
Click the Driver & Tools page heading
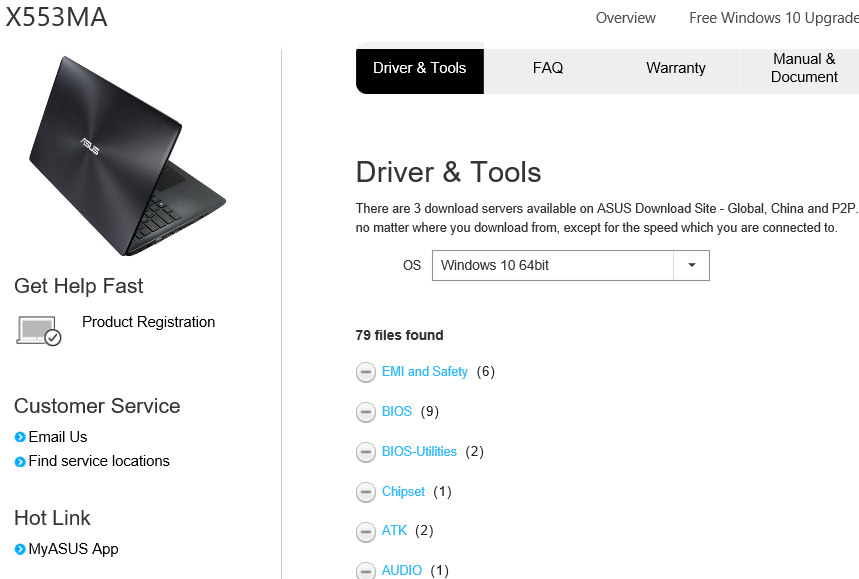(448, 173)
